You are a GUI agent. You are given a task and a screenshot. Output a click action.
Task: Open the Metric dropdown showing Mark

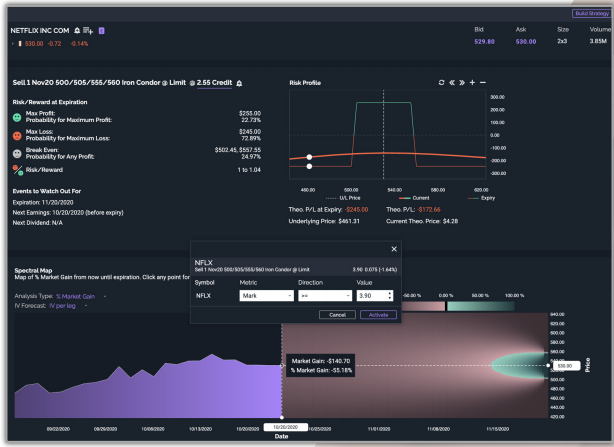coord(264,296)
